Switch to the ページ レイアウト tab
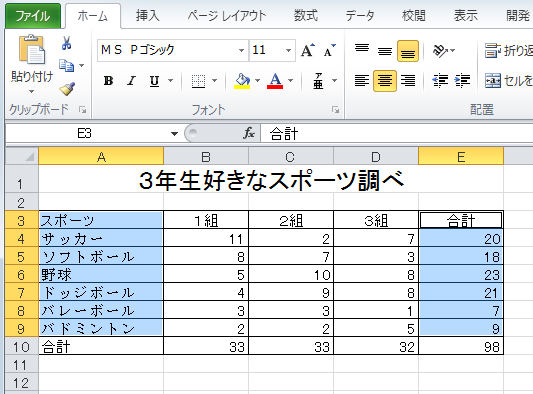Viewport: 533px width, 394px height. 227,16
